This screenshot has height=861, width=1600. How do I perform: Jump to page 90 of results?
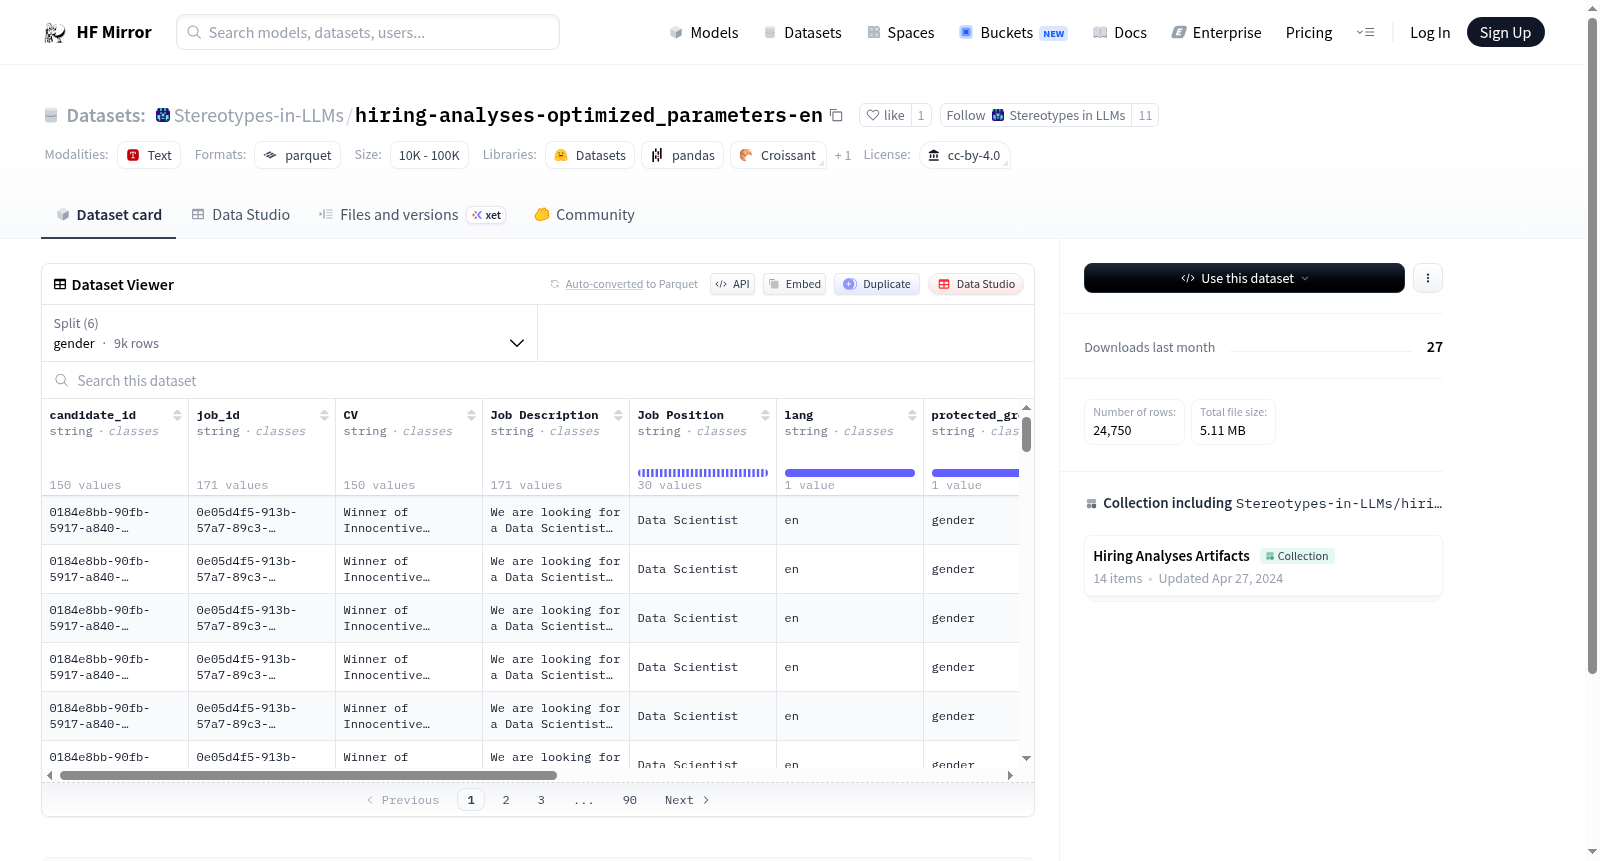pyautogui.click(x=630, y=800)
